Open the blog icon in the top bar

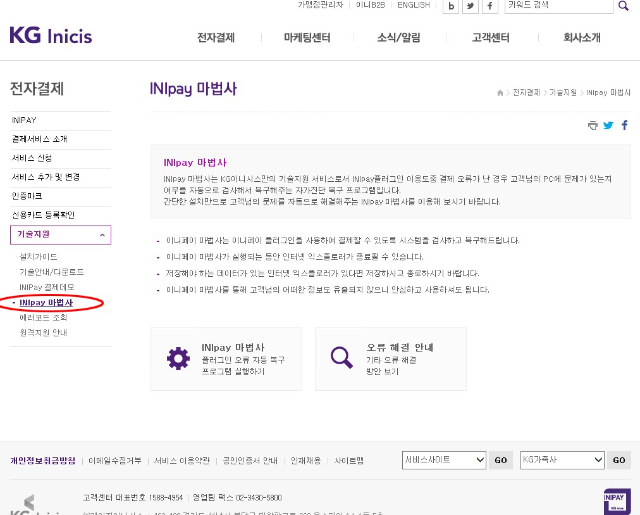pyautogui.click(x=451, y=6)
